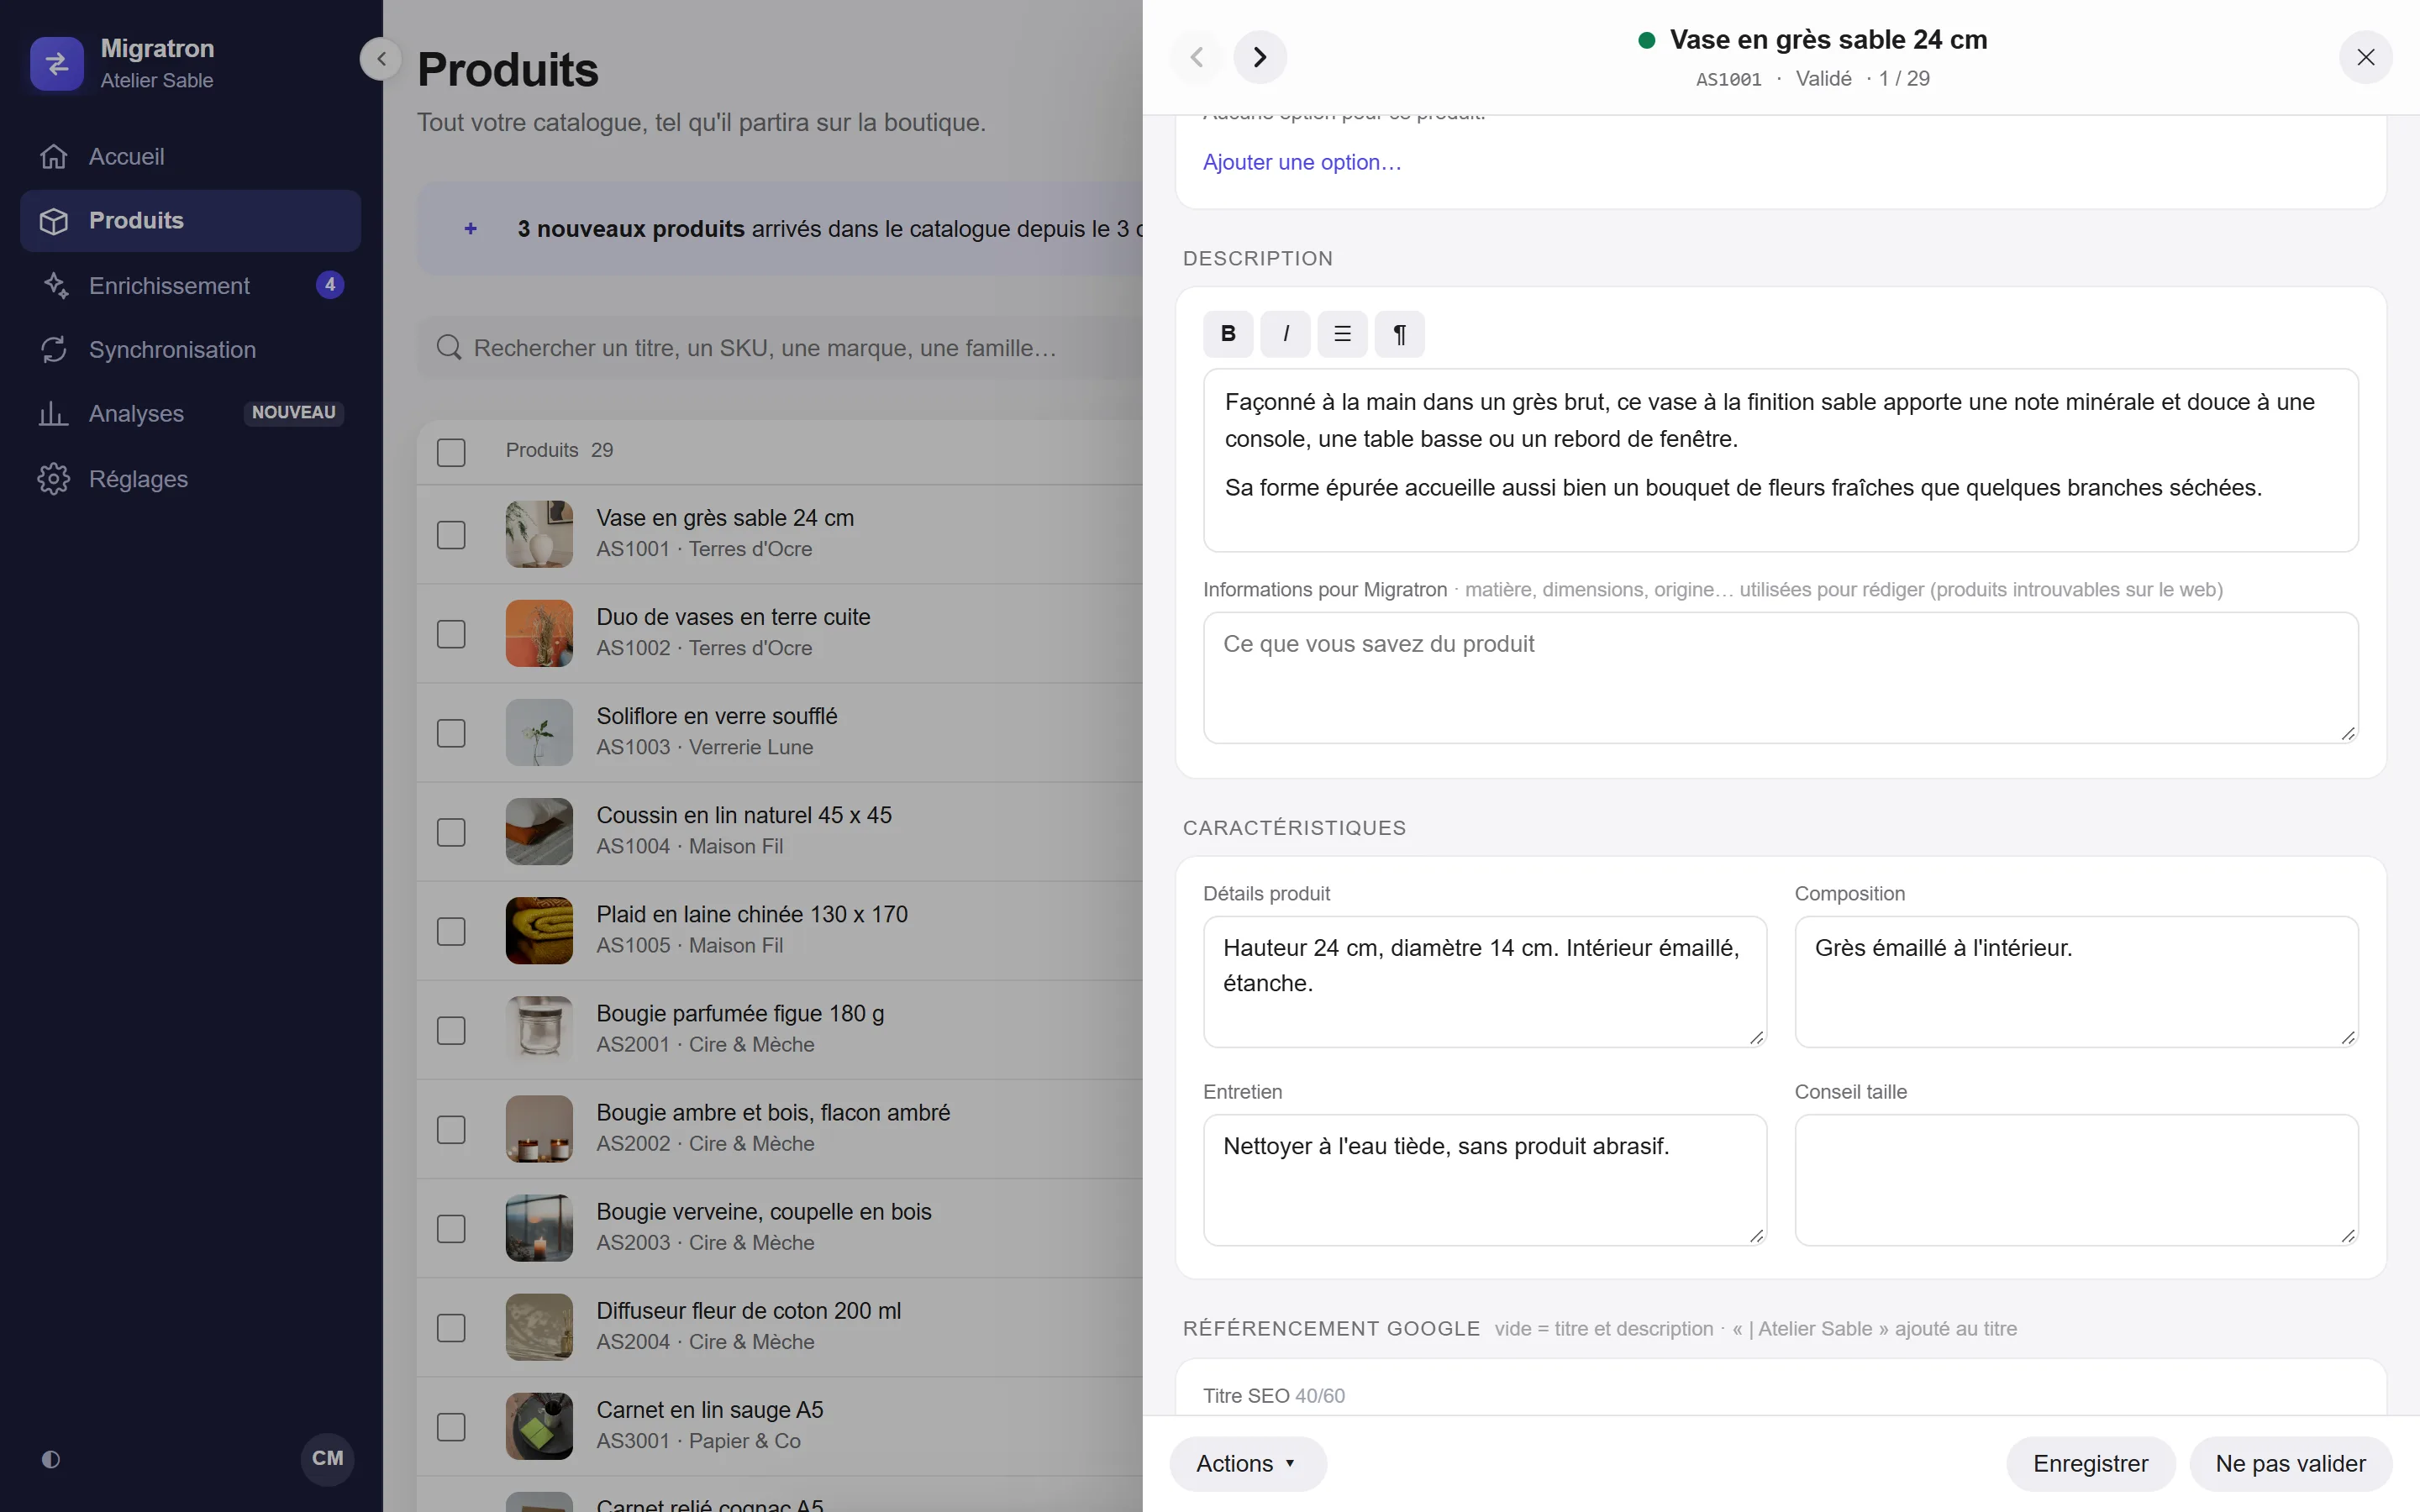Viewport: 2420px width, 1512px height.
Task: Go to the previous product arrow
Action: tap(1197, 57)
